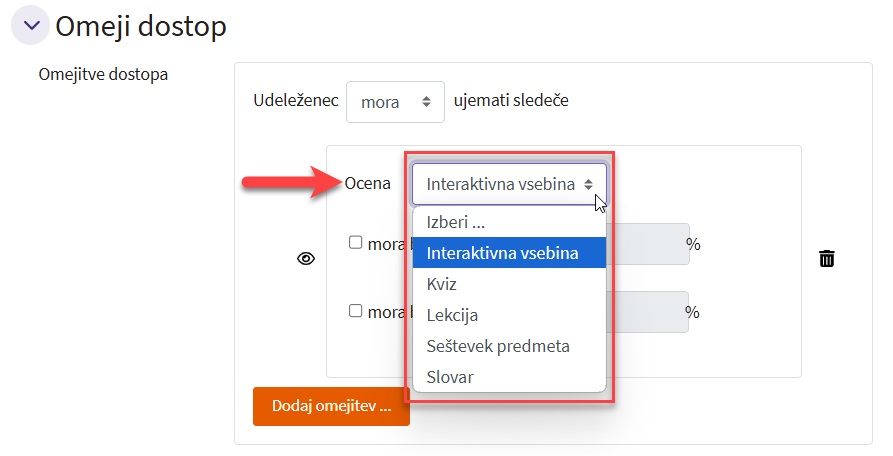
Task: Click the "ujemati sledeče" text
Action: pos(511,101)
